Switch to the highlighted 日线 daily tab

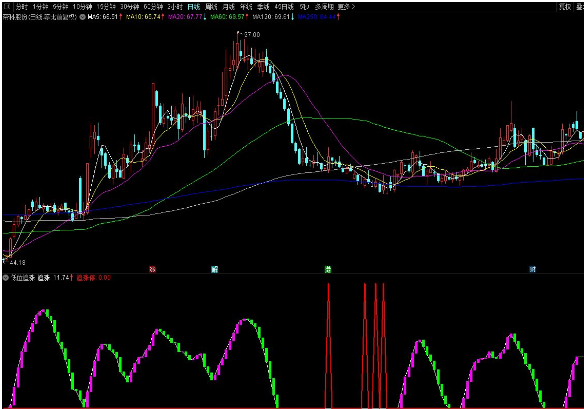pyautogui.click(x=194, y=7)
